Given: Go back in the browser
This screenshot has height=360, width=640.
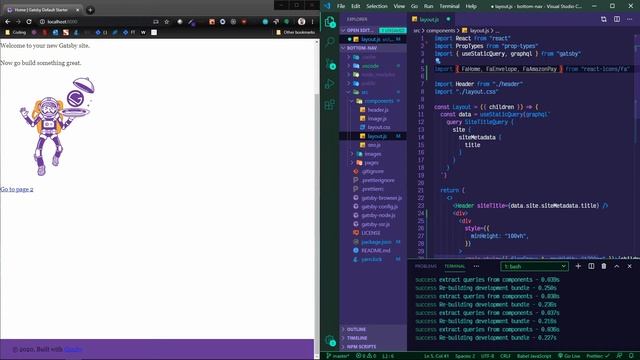Looking at the screenshot, I should [x=7, y=22].
